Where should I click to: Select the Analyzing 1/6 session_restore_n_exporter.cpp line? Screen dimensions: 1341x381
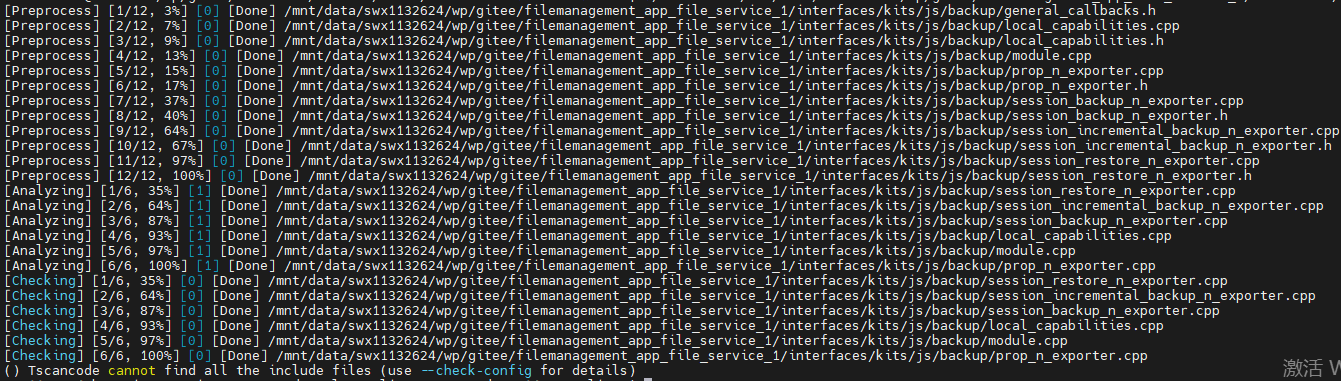coord(620,190)
